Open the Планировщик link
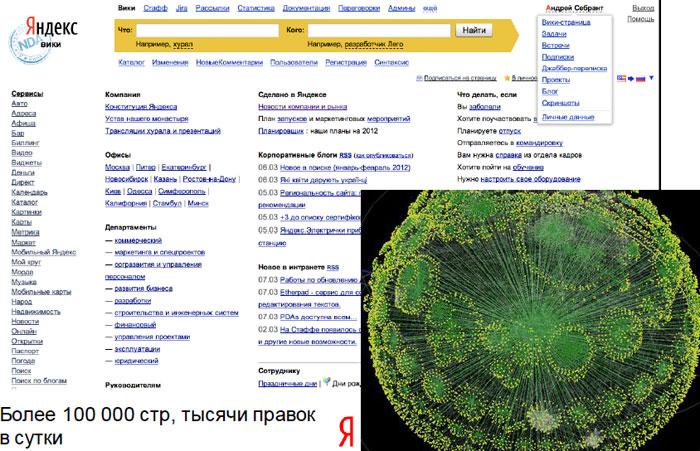700x451 pixels. [x=281, y=131]
